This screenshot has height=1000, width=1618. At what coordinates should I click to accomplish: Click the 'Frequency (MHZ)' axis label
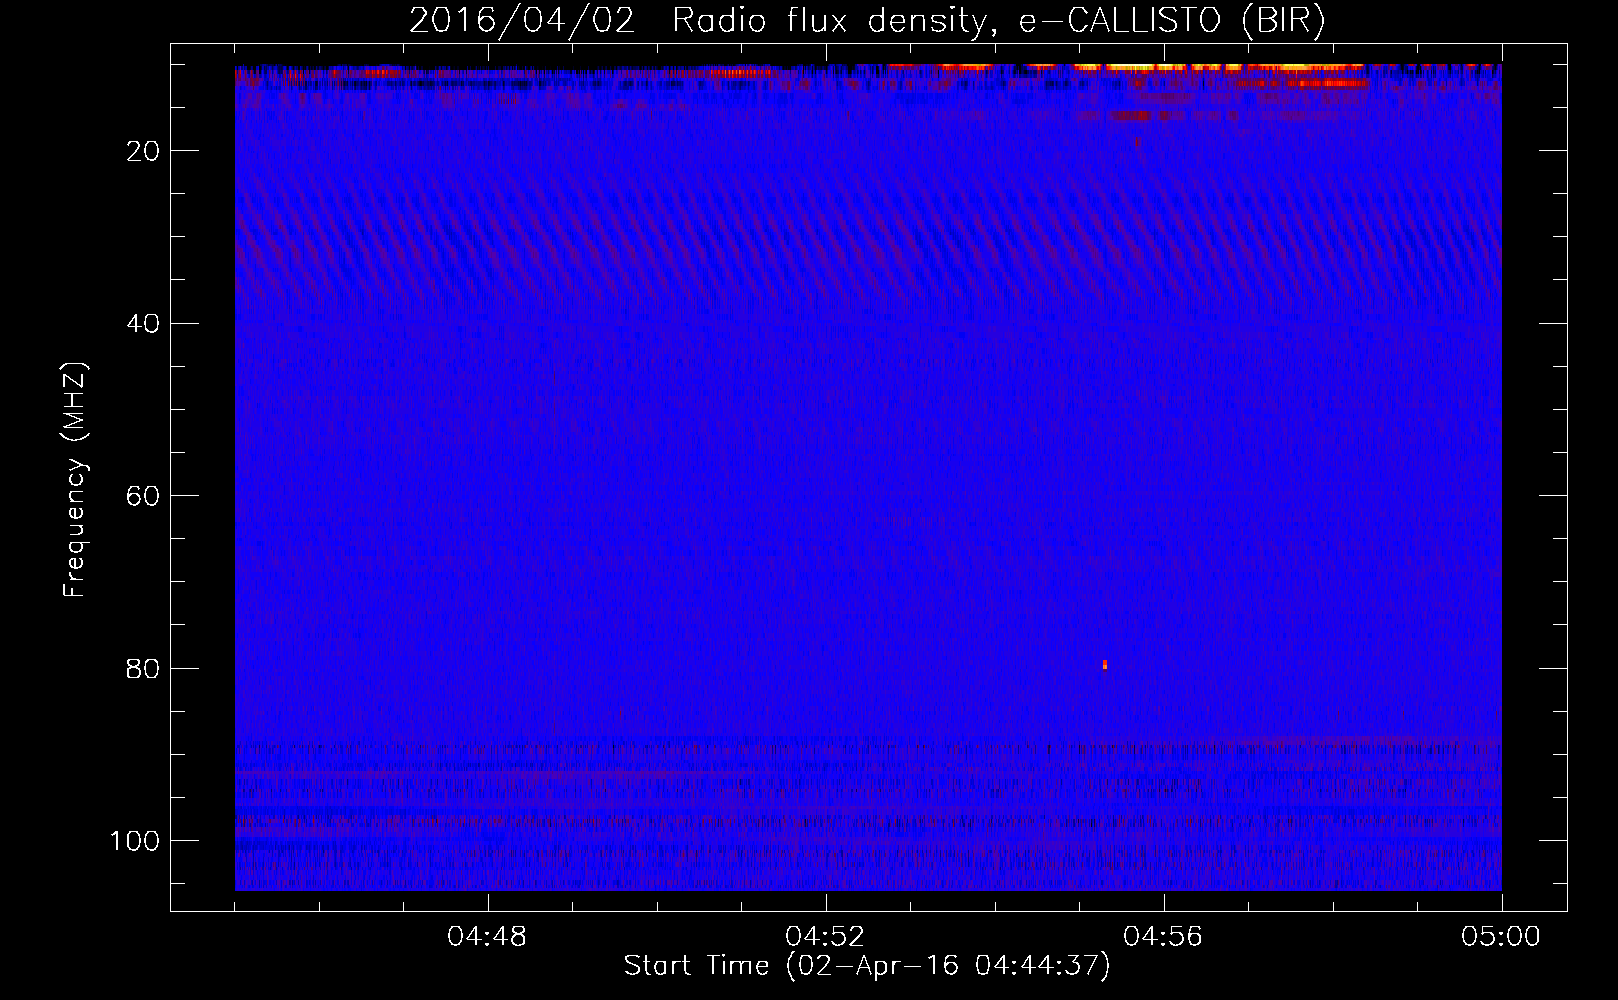tap(75, 479)
